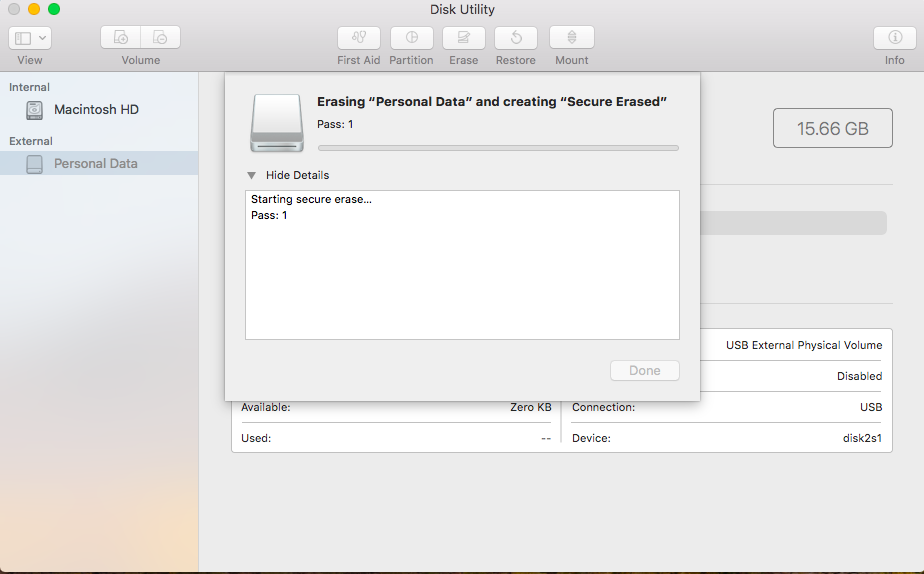Viewport: 924px width, 574px height.
Task: Click the Internal section header
Action: point(29,87)
